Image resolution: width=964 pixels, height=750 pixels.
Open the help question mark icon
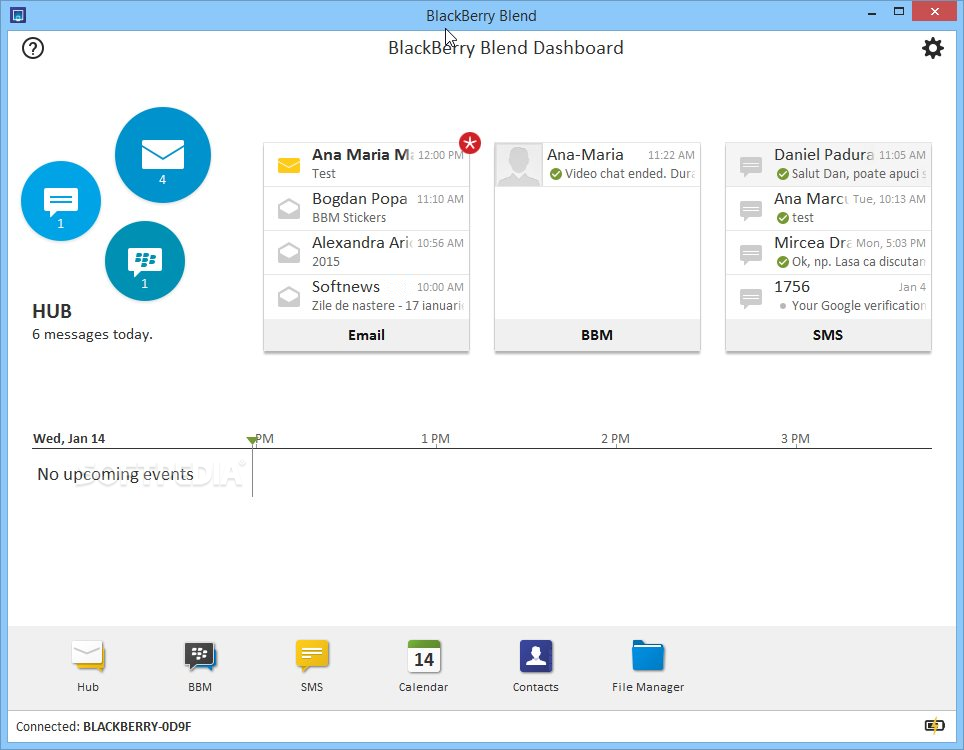click(x=33, y=48)
